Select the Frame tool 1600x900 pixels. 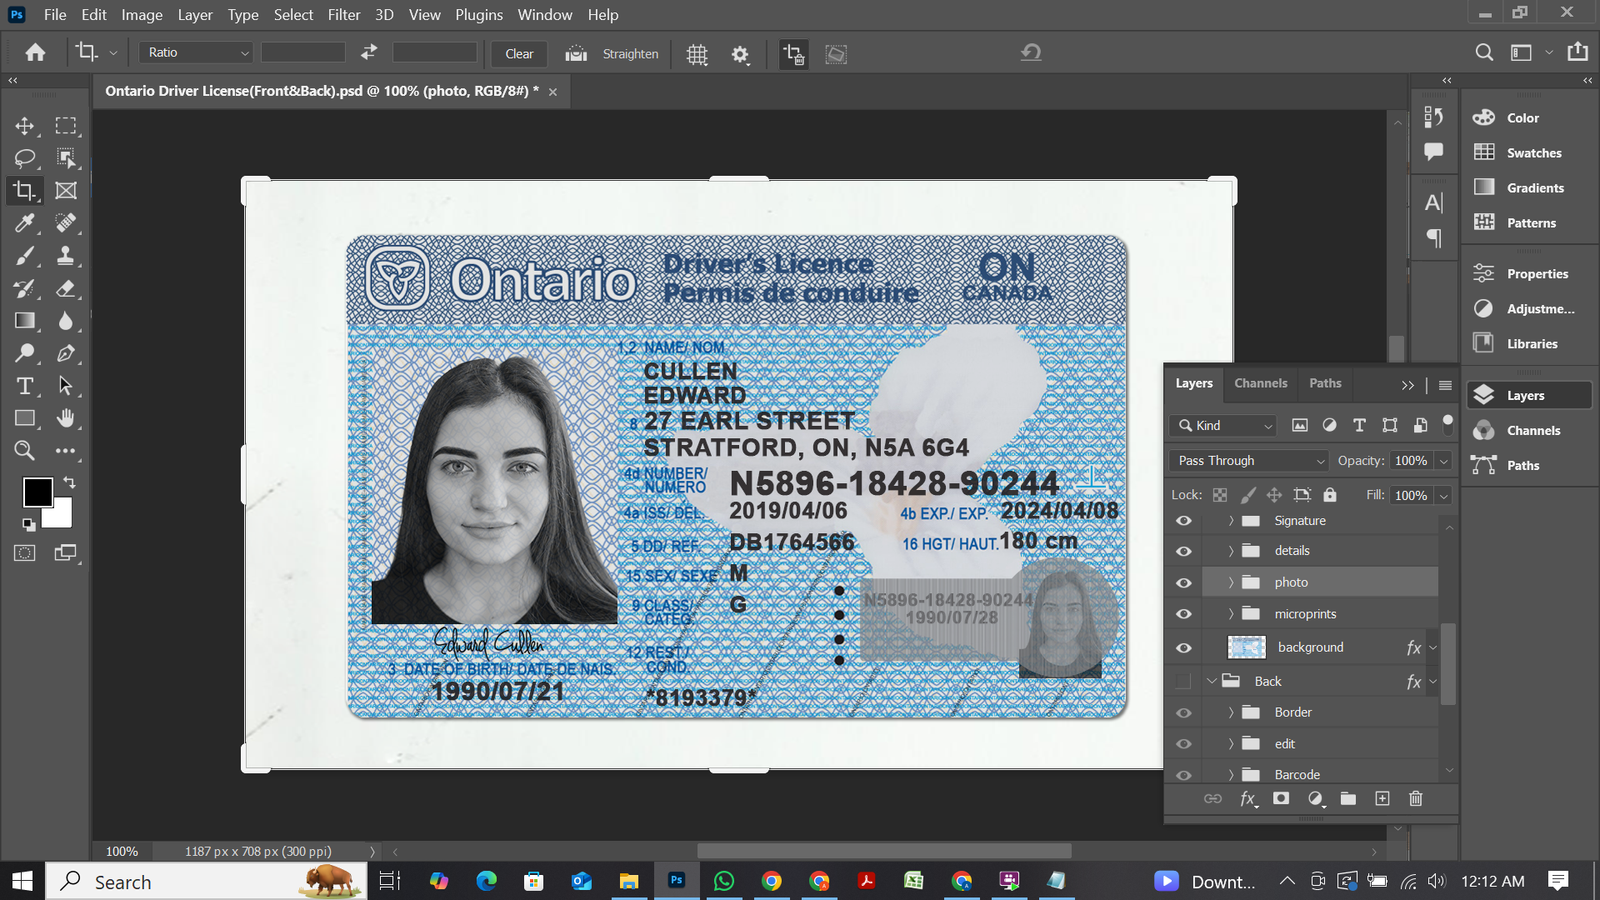tap(66, 190)
